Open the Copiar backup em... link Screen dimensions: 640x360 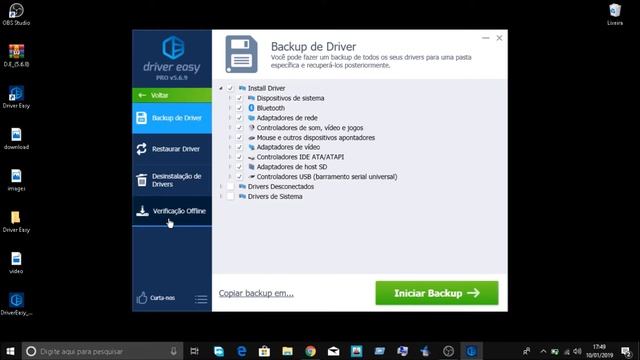click(x=256, y=293)
